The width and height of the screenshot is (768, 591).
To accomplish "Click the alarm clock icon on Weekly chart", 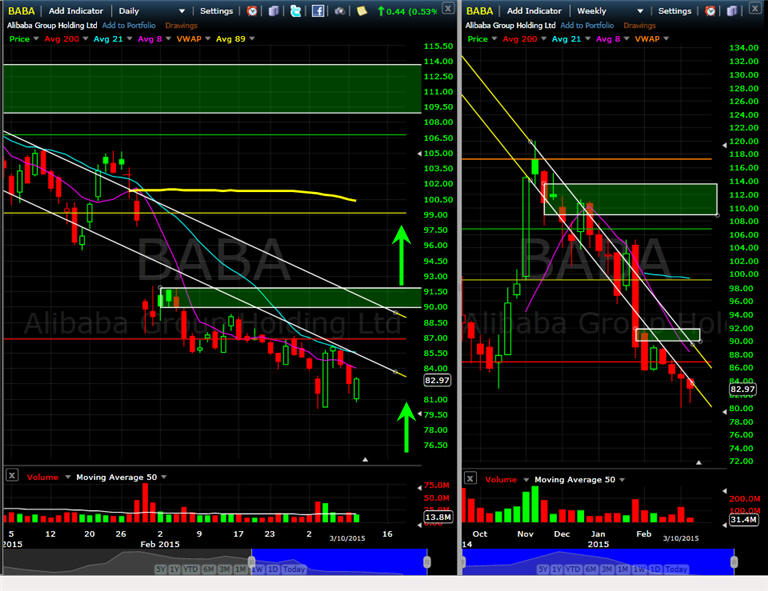I will click(x=711, y=11).
